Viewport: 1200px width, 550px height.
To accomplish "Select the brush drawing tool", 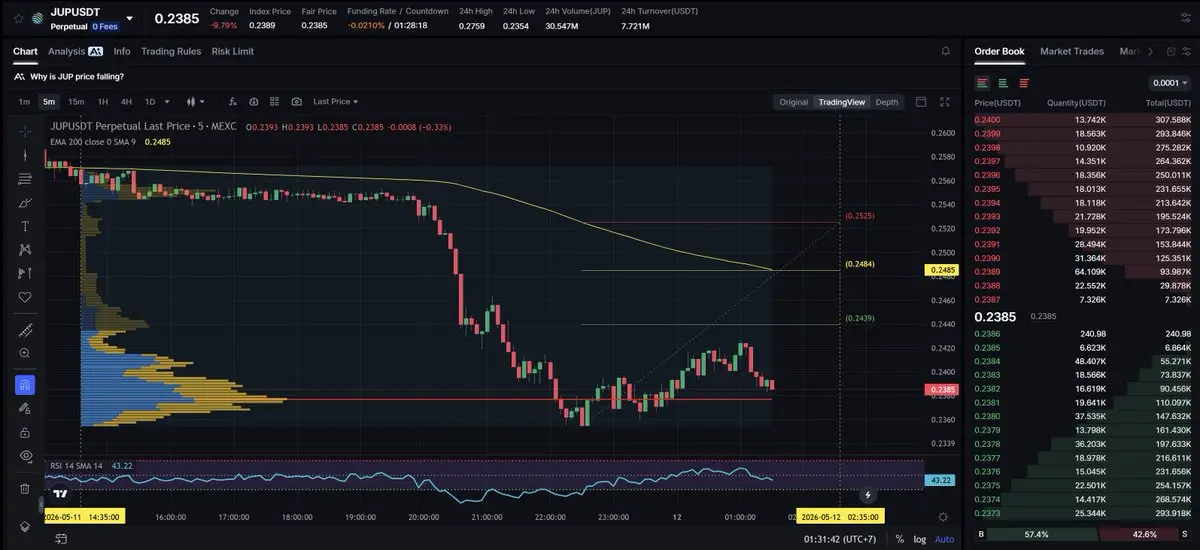I will point(25,203).
